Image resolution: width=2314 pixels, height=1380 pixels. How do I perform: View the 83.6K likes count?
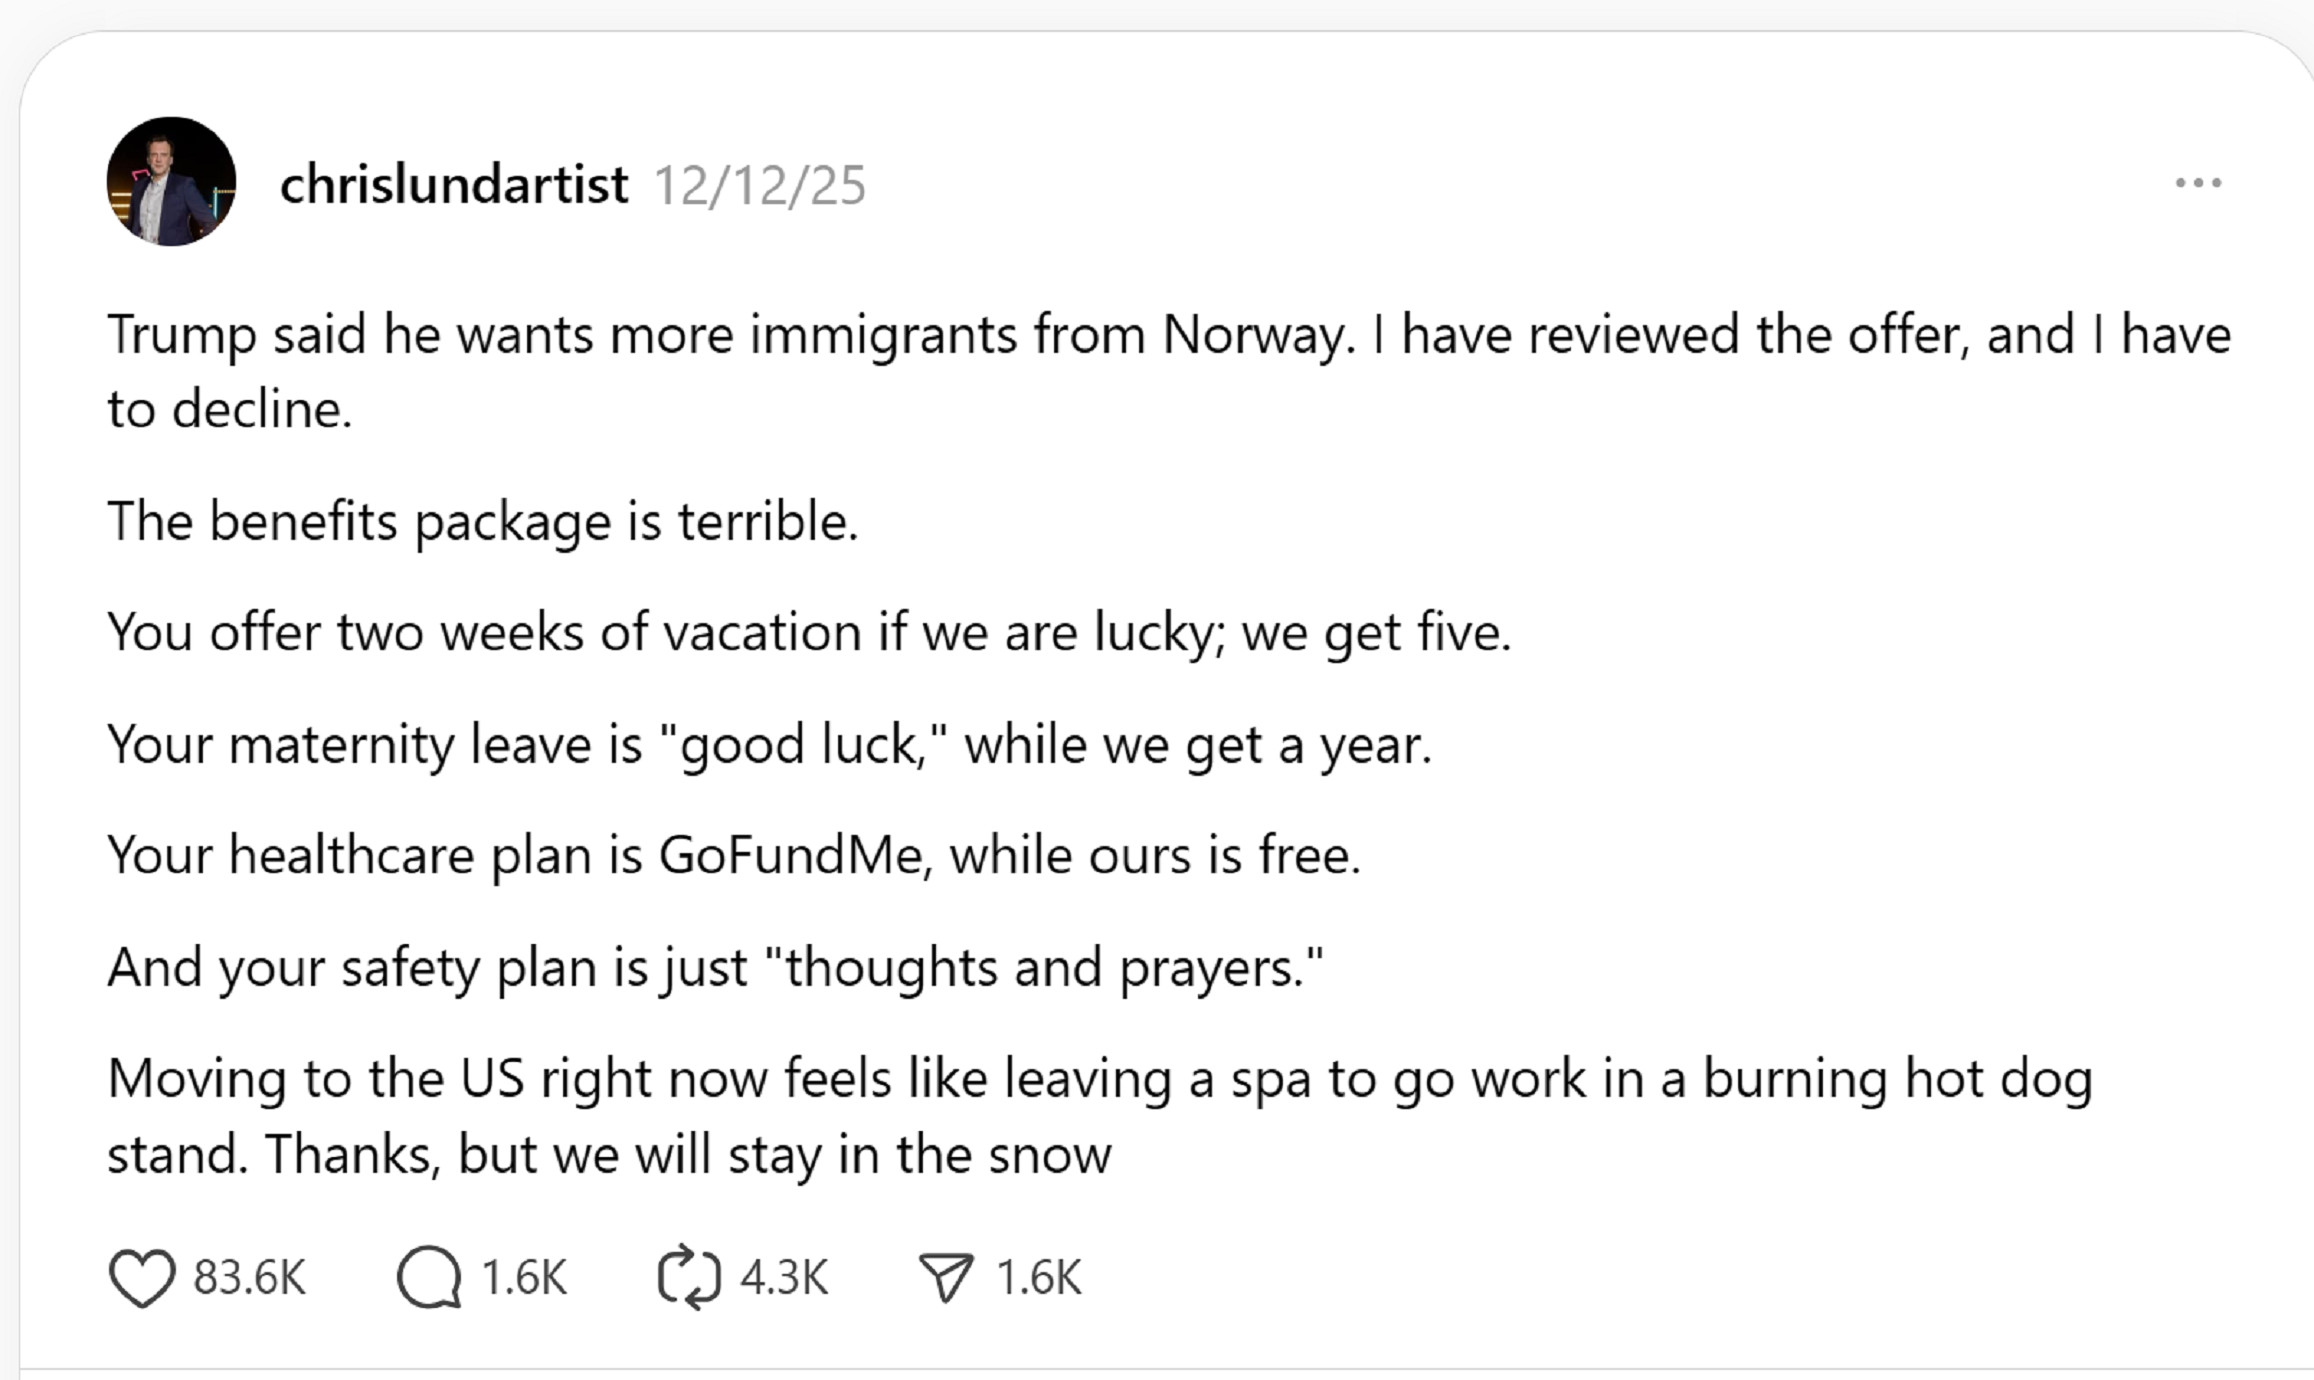pos(249,1278)
